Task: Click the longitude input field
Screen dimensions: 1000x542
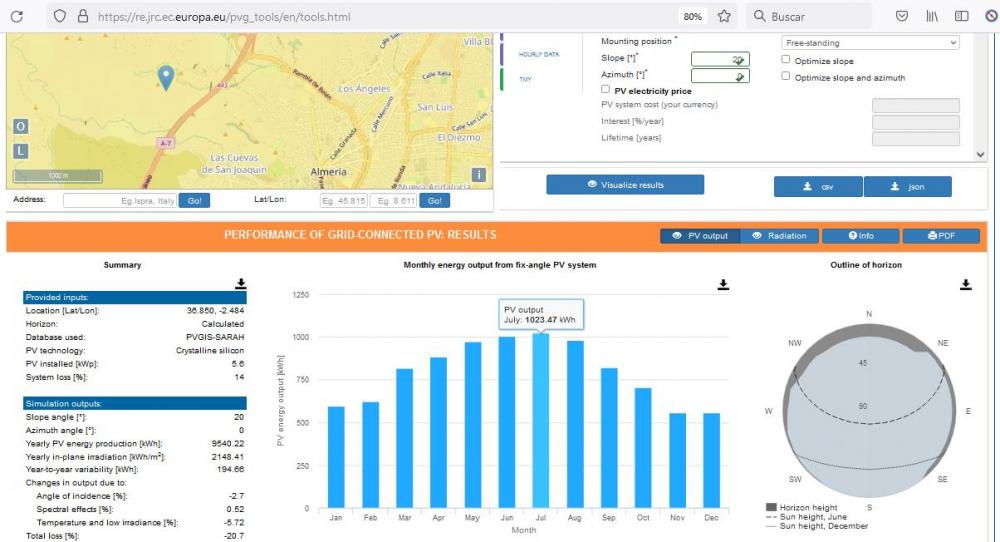Action: (393, 201)
